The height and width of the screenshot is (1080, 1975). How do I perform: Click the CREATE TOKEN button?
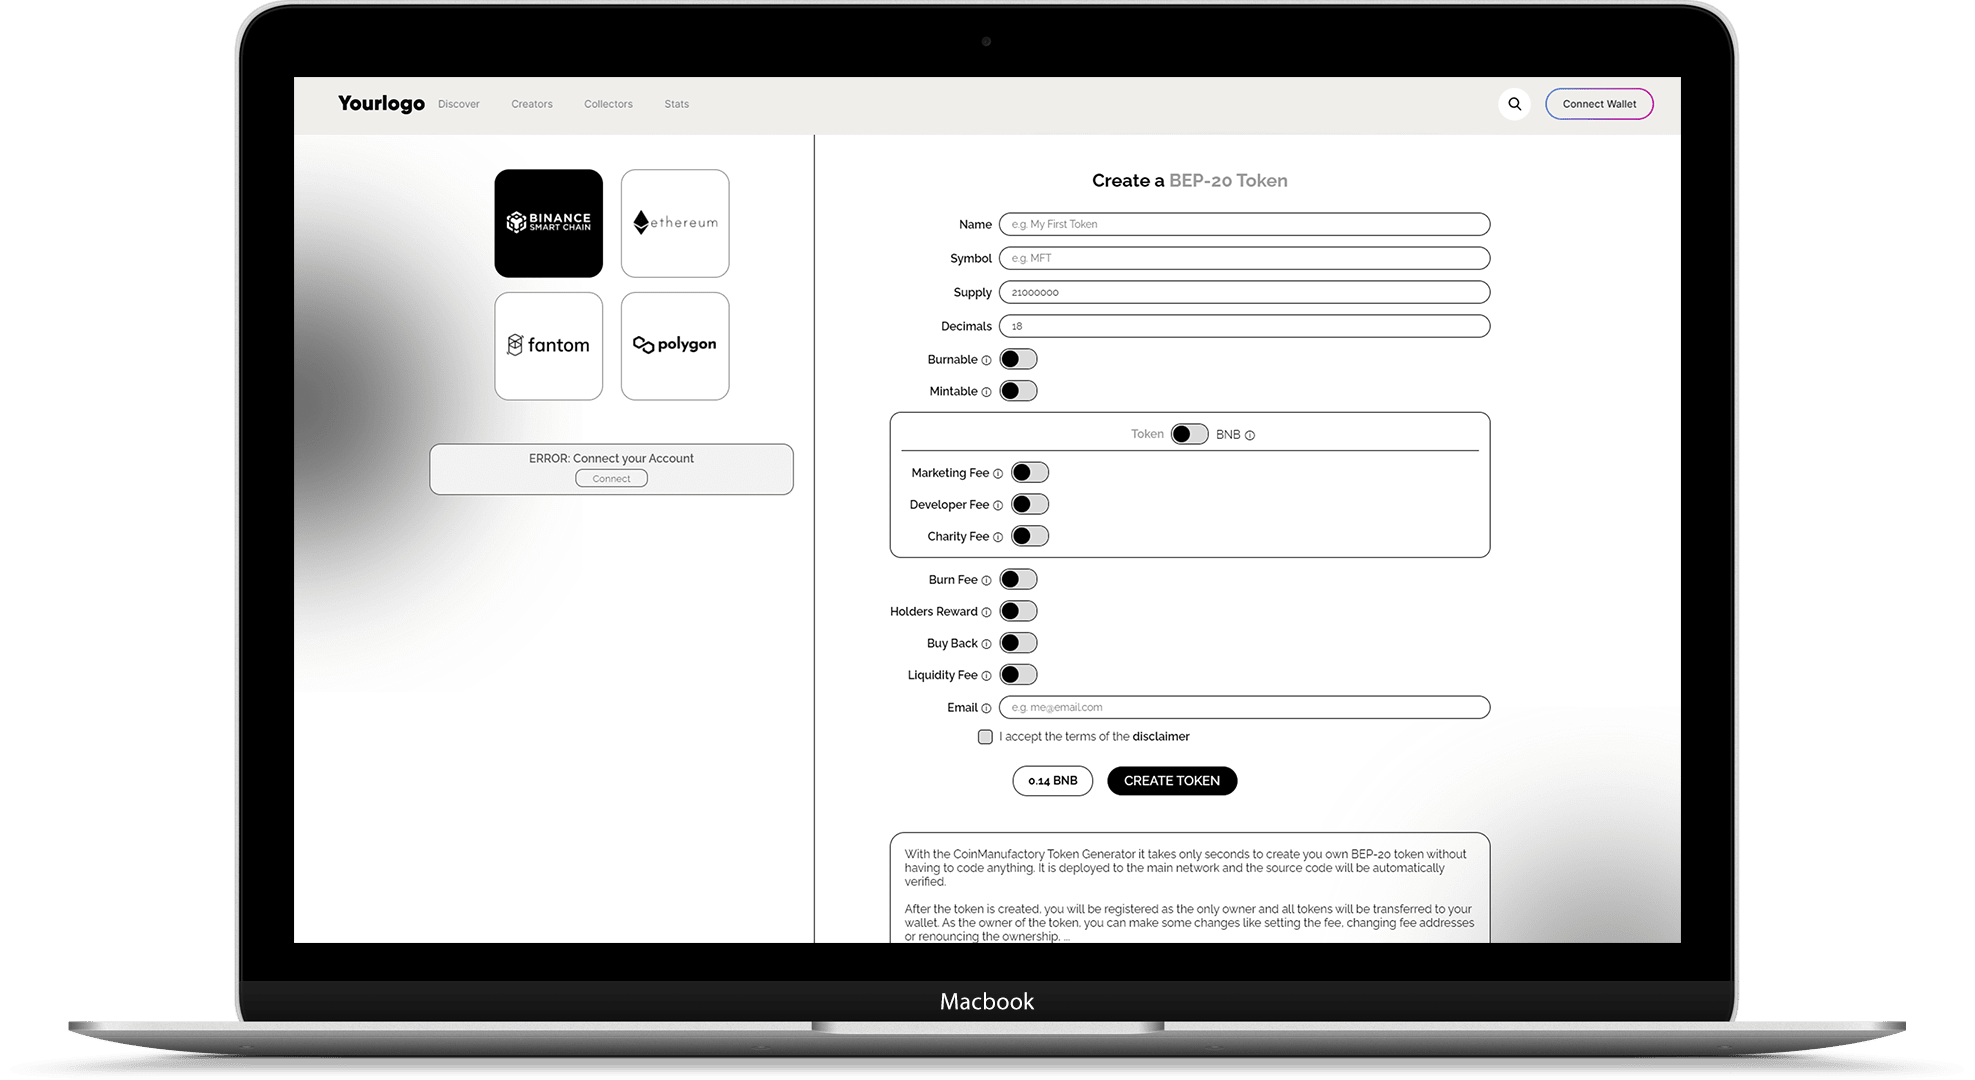[1170, 781]
